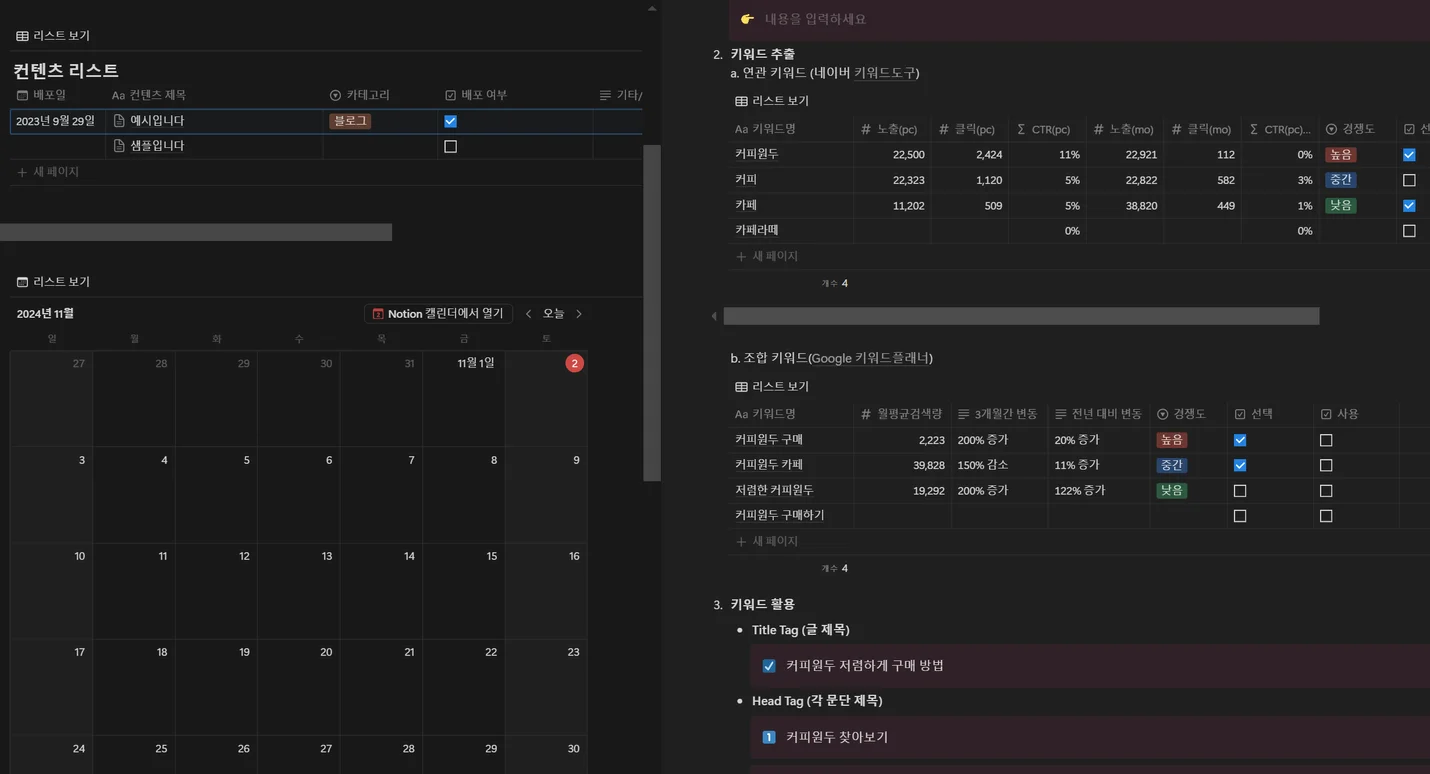Open Google 키워드플래너 link

point(870,358)
